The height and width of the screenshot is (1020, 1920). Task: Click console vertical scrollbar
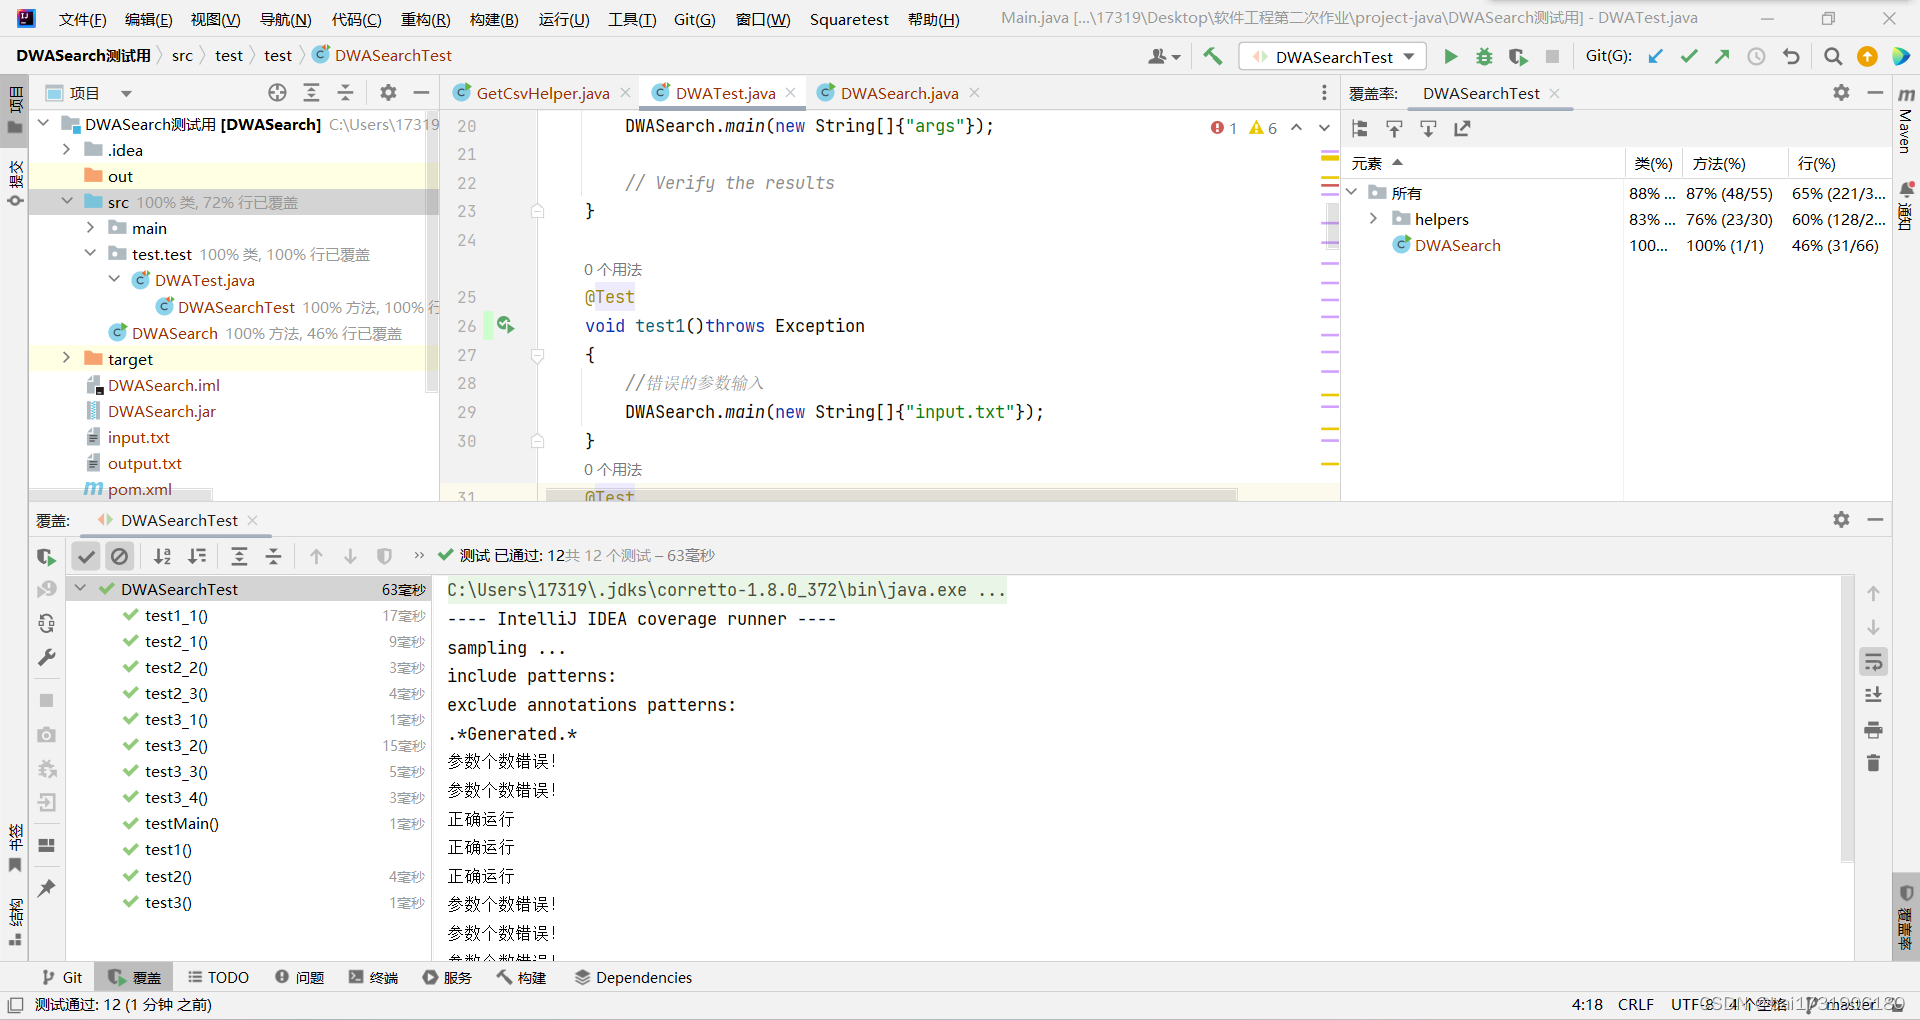coord(1847,718)
